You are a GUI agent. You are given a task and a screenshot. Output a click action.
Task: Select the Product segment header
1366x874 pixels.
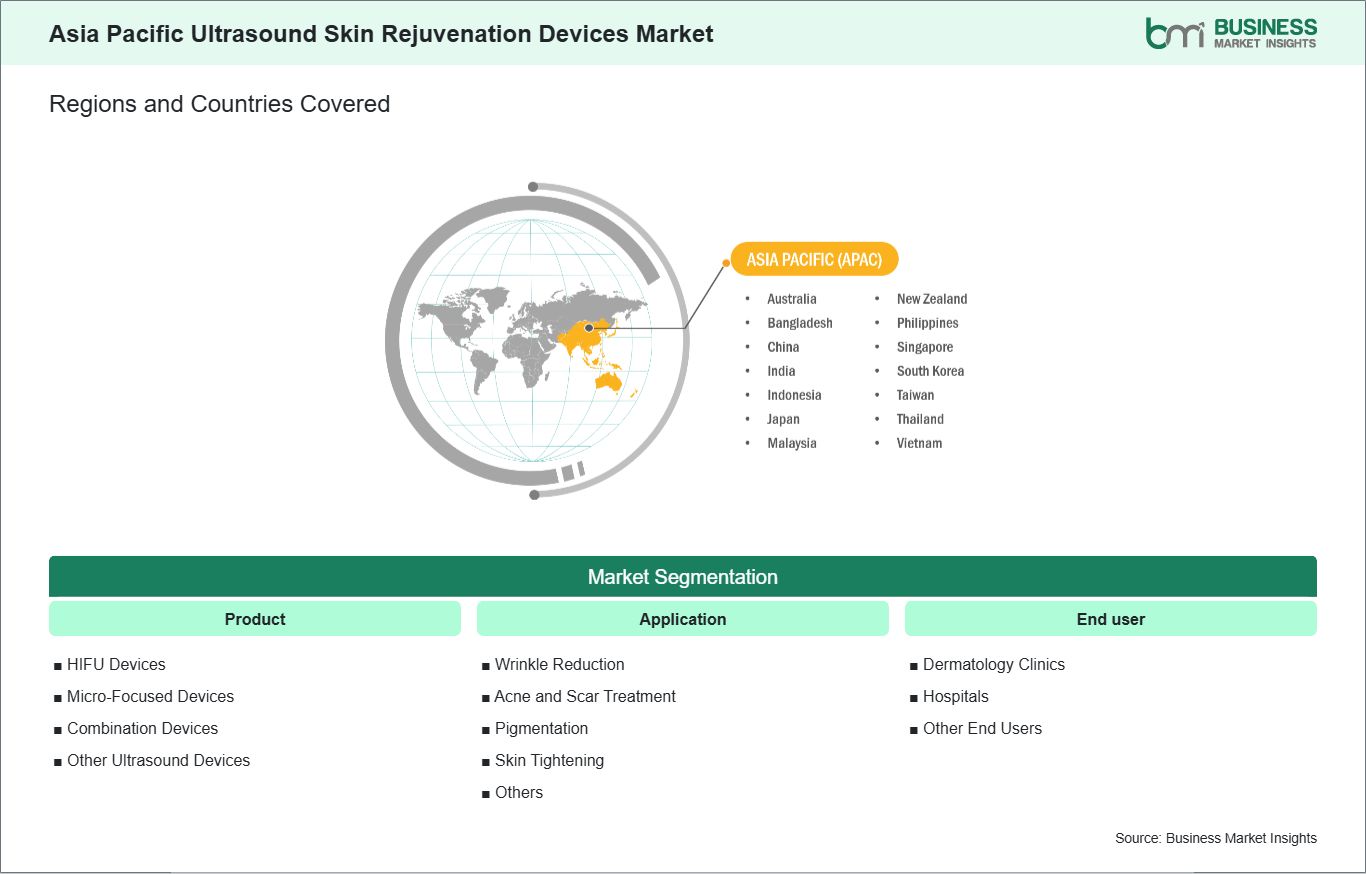(x=255, y=619)
